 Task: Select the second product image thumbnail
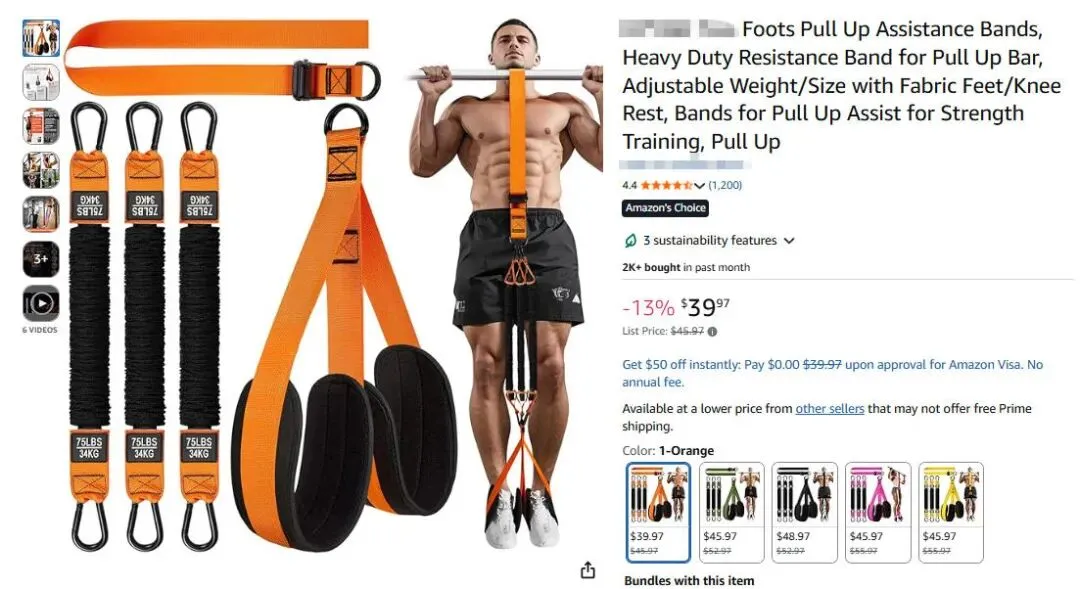pyautogui.click(x=41, y=82)
